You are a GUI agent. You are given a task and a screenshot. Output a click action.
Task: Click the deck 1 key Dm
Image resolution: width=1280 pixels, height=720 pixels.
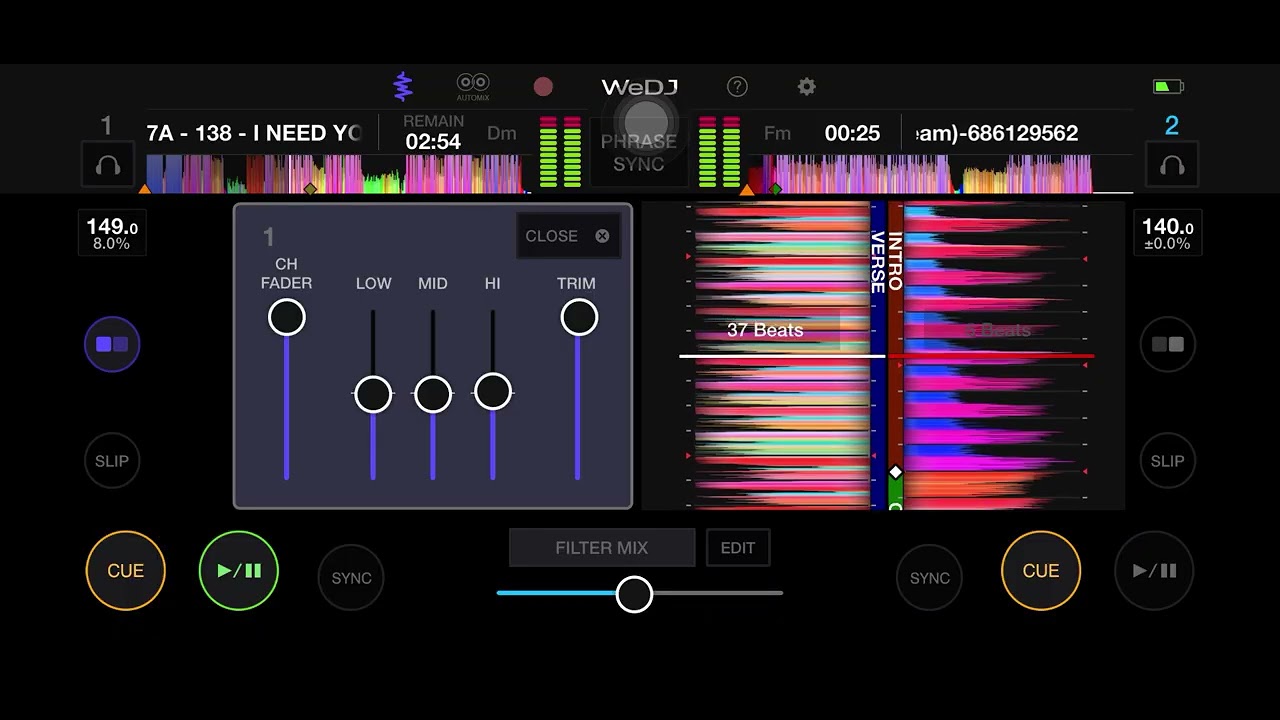coord(502,133)
